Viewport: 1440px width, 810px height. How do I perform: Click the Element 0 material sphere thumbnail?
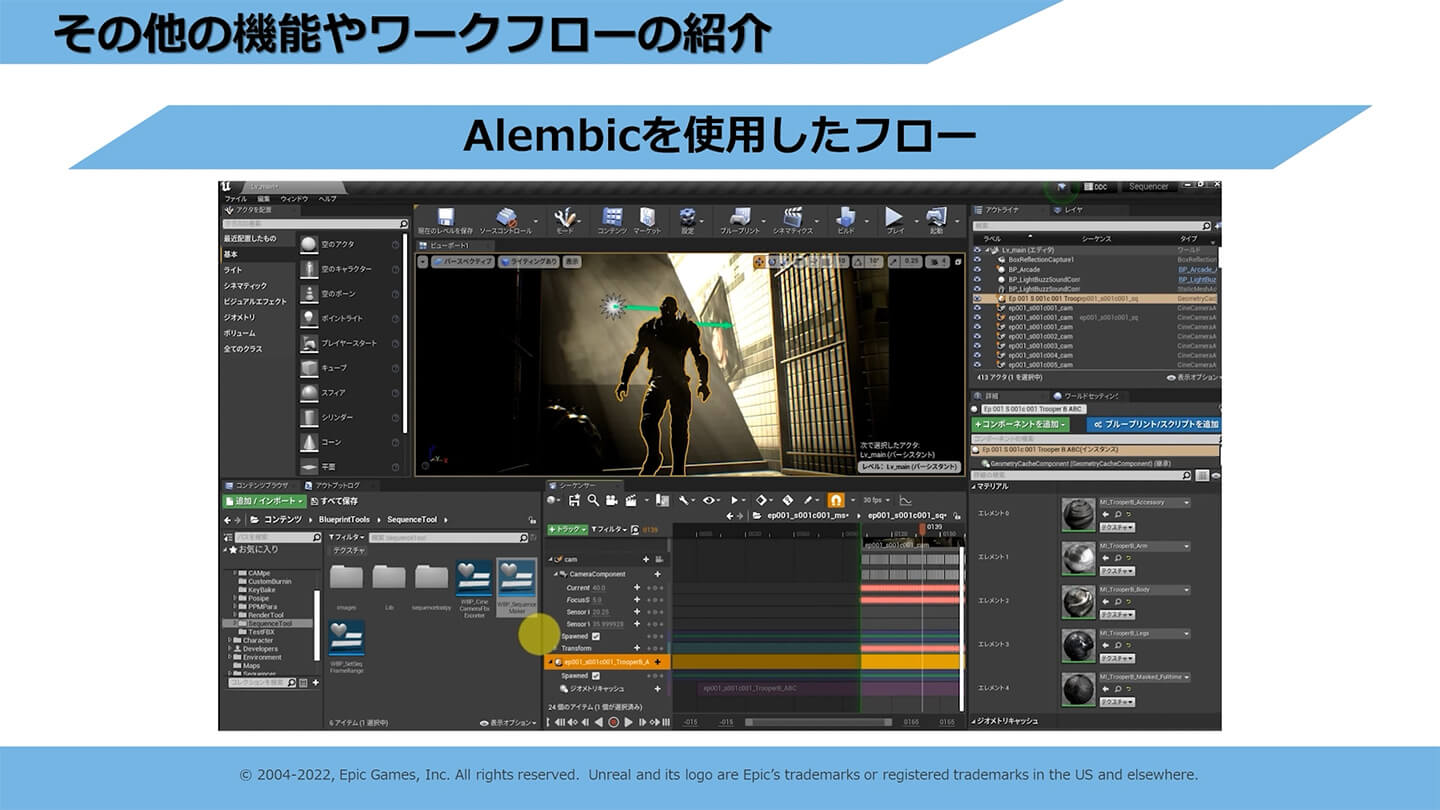tap(1078, 516)
